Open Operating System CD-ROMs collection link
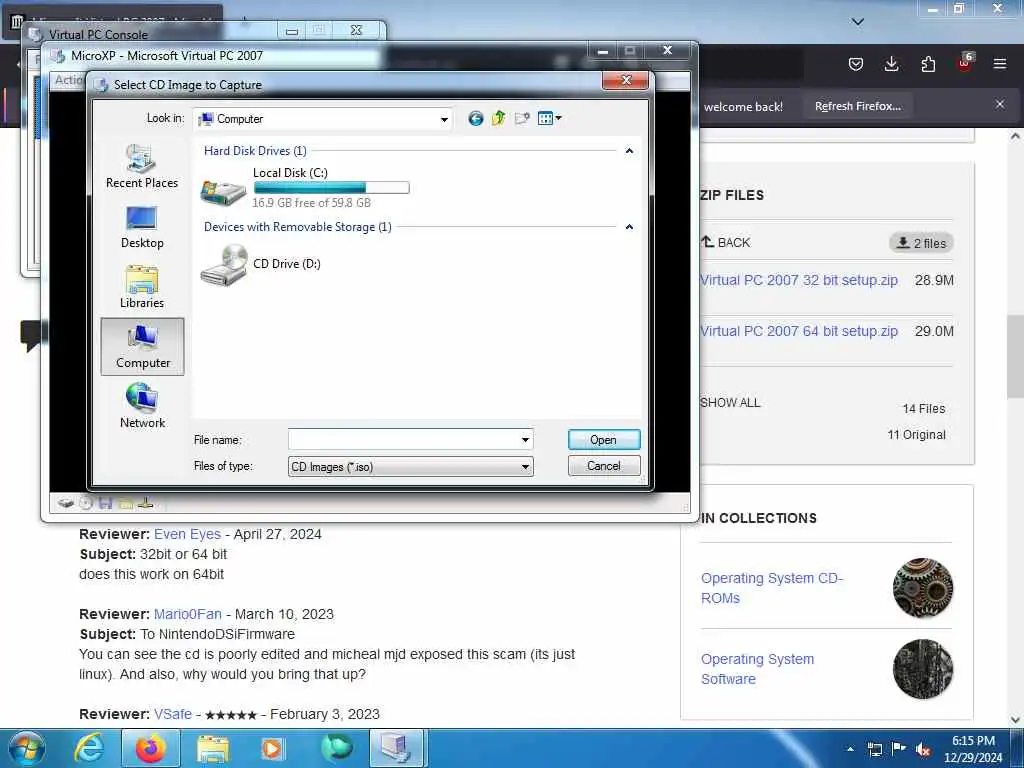The height and width of the screenshot is (768, 1024). 772,588
